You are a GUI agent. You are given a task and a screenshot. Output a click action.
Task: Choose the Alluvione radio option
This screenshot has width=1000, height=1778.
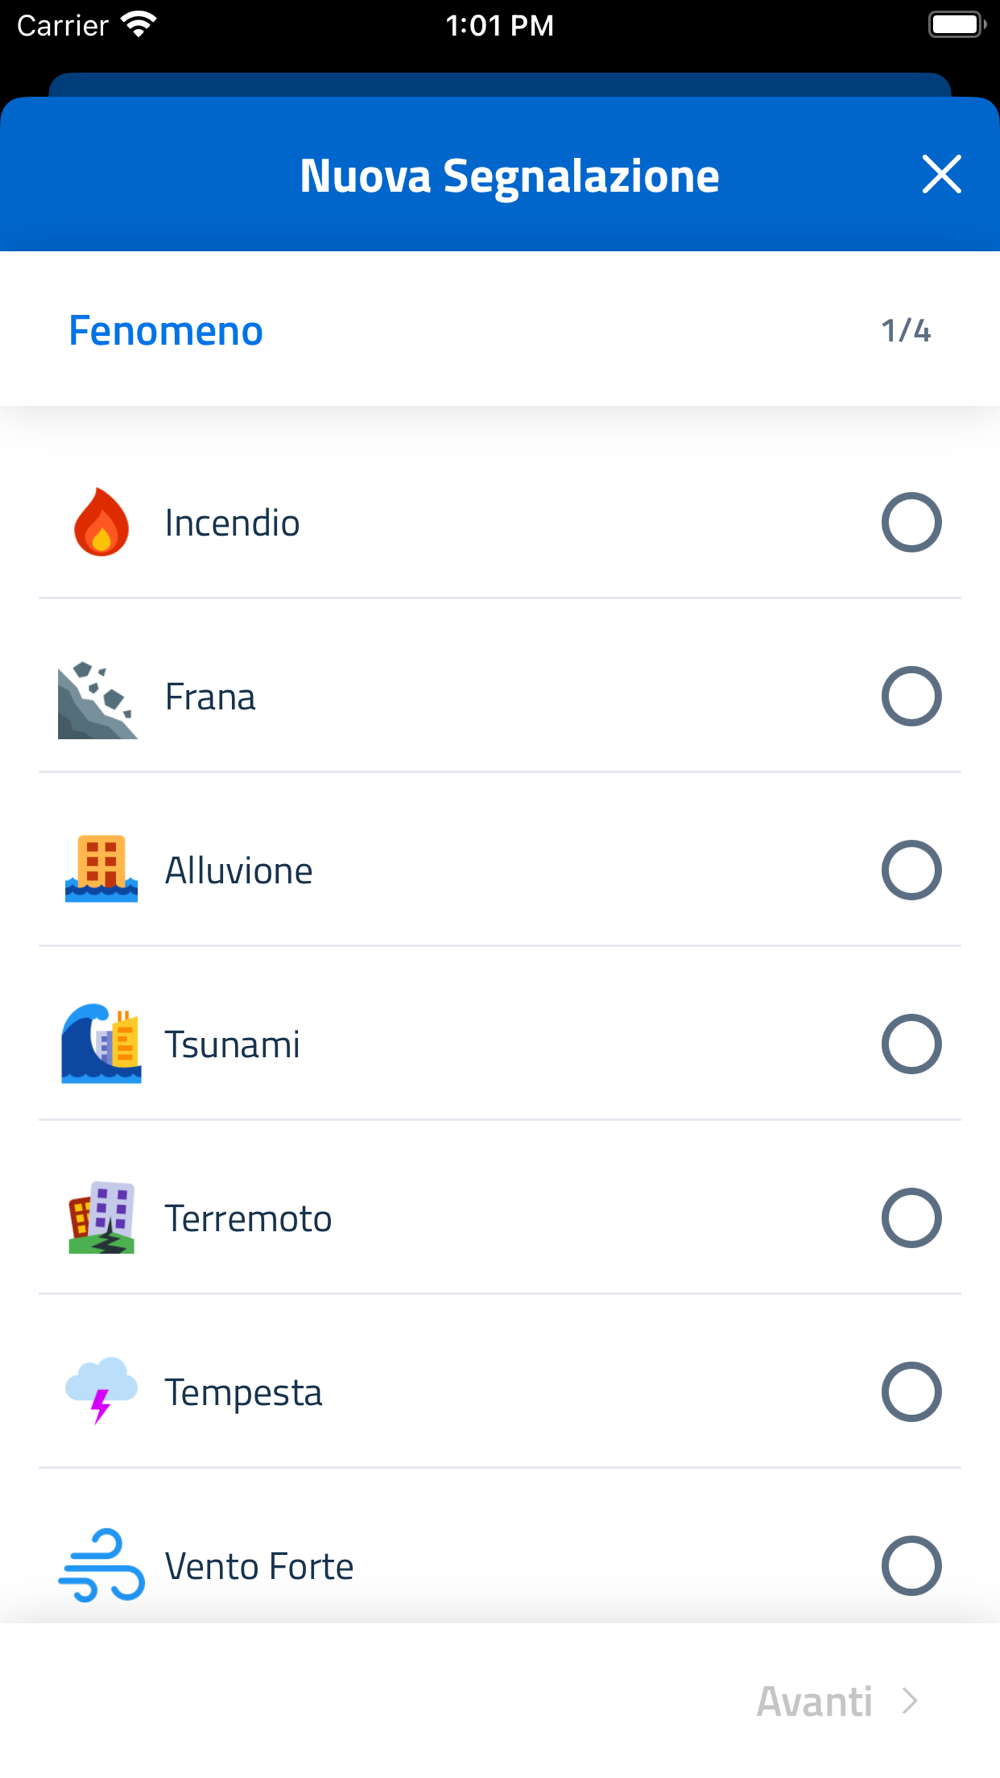[911, 870]
